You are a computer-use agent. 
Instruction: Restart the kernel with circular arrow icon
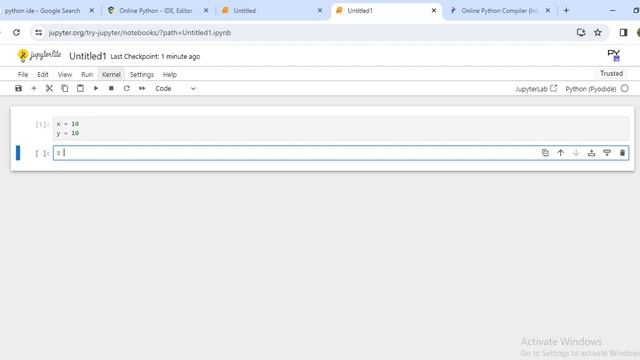(x=127, y=88)
